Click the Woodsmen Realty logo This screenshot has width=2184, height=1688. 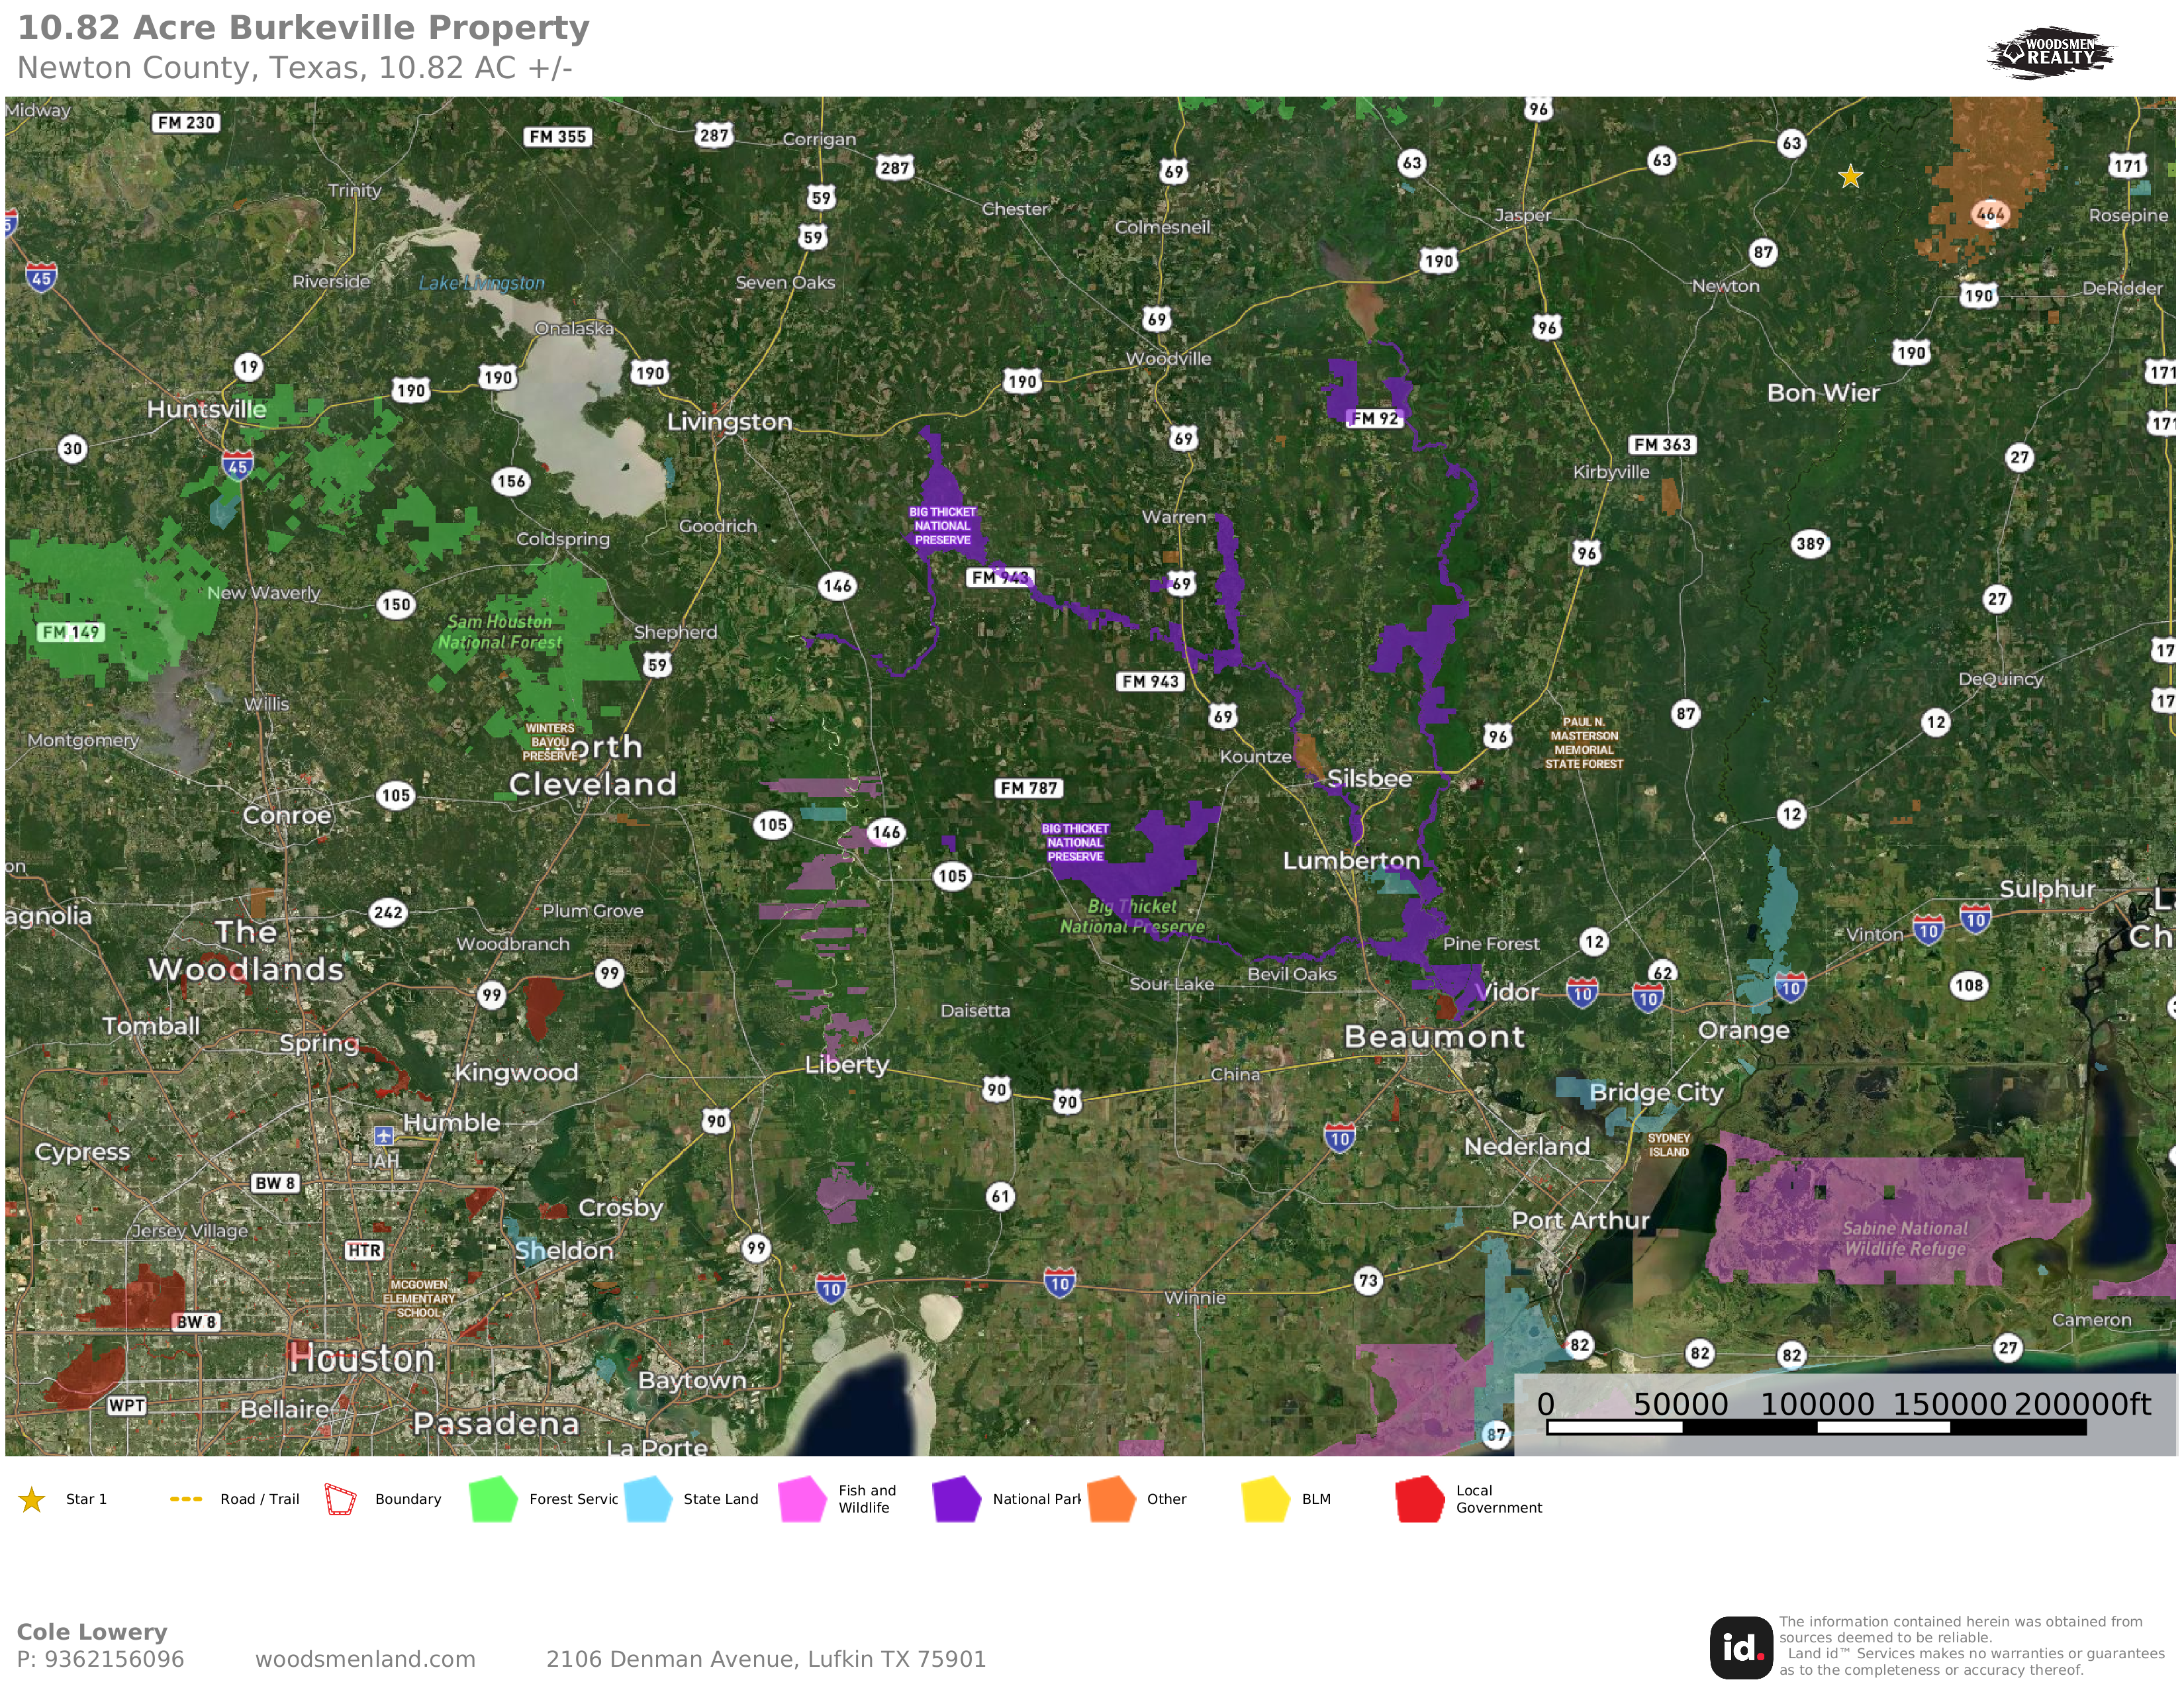2050,52
